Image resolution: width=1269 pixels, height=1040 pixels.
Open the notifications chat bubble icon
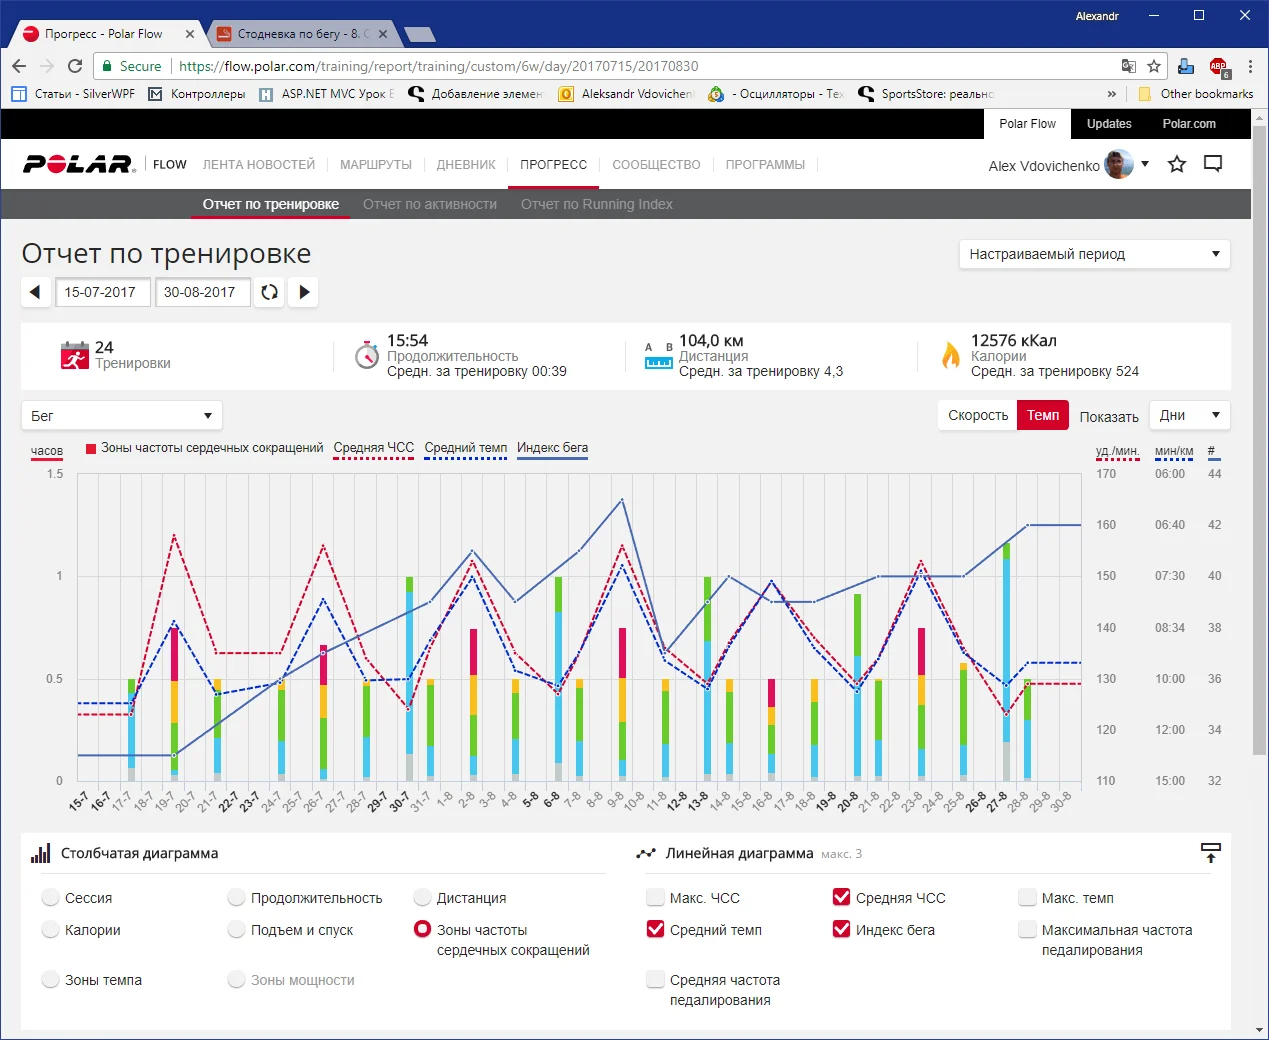[x=1213, y=164]
